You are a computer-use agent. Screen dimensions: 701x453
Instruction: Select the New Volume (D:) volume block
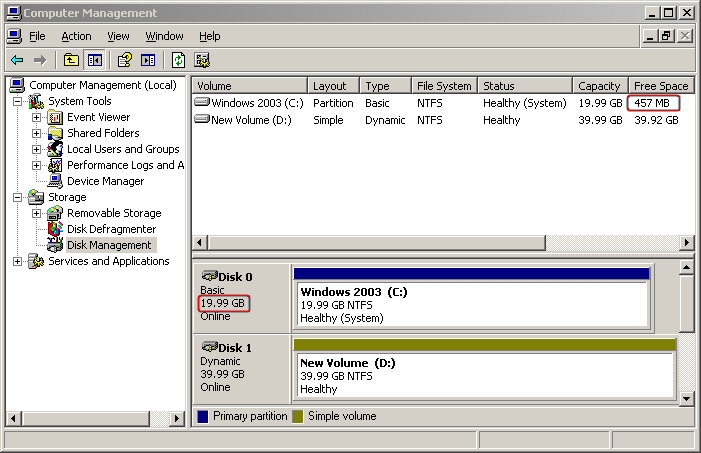(x=485, y=369)
